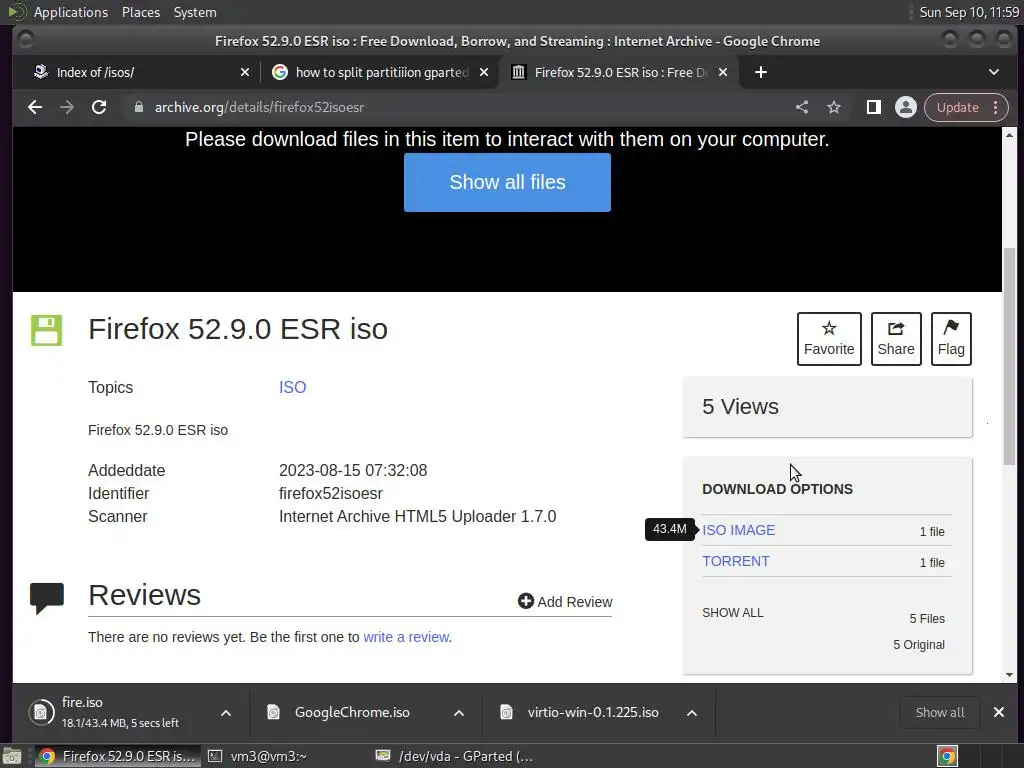Click the 5 Views box
Image resolution: width=1024 pixels, height=768 pixels.
[827, 407]
